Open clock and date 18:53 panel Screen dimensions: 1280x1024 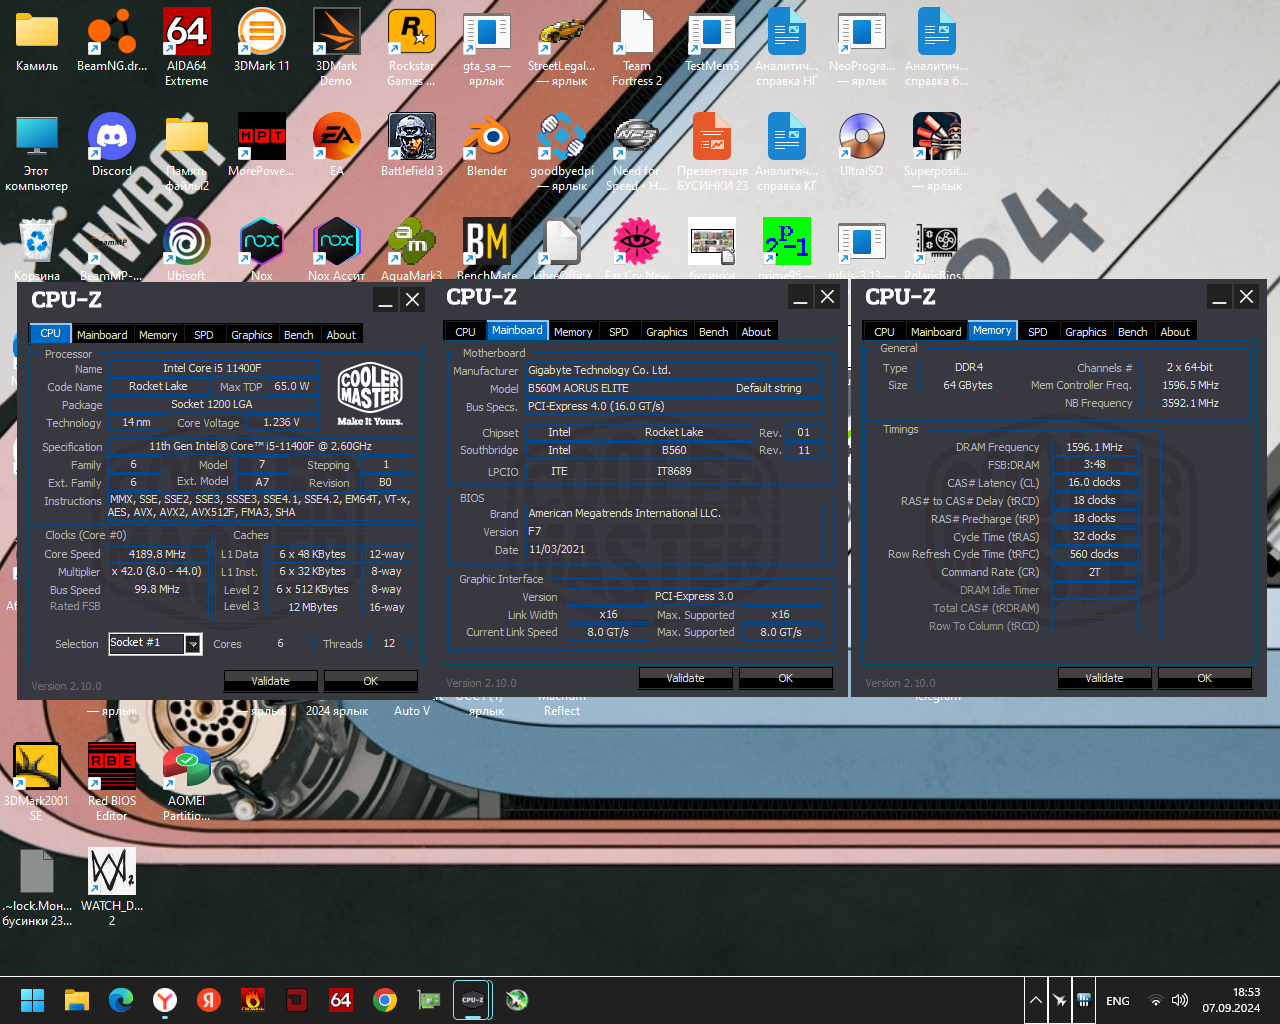pos(1231,1000)
